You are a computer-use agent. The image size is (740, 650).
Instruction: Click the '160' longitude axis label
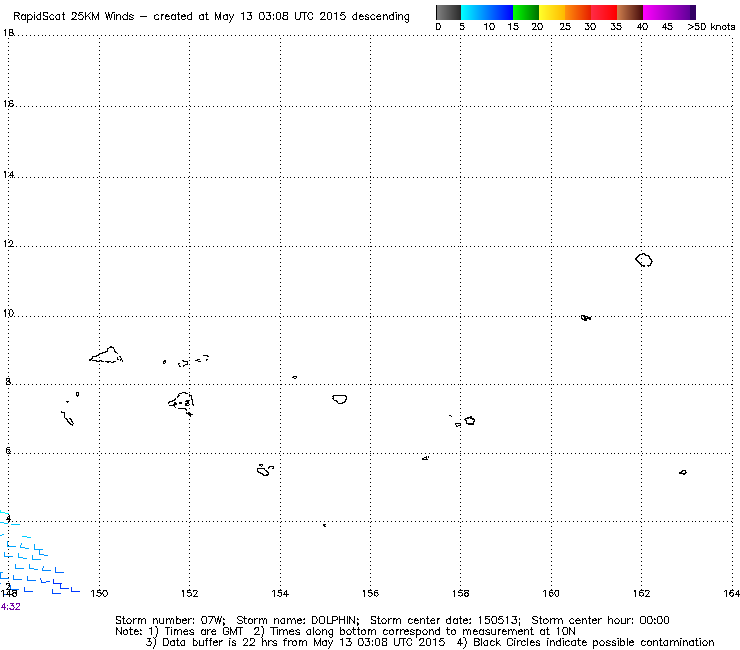pos(551,593)
